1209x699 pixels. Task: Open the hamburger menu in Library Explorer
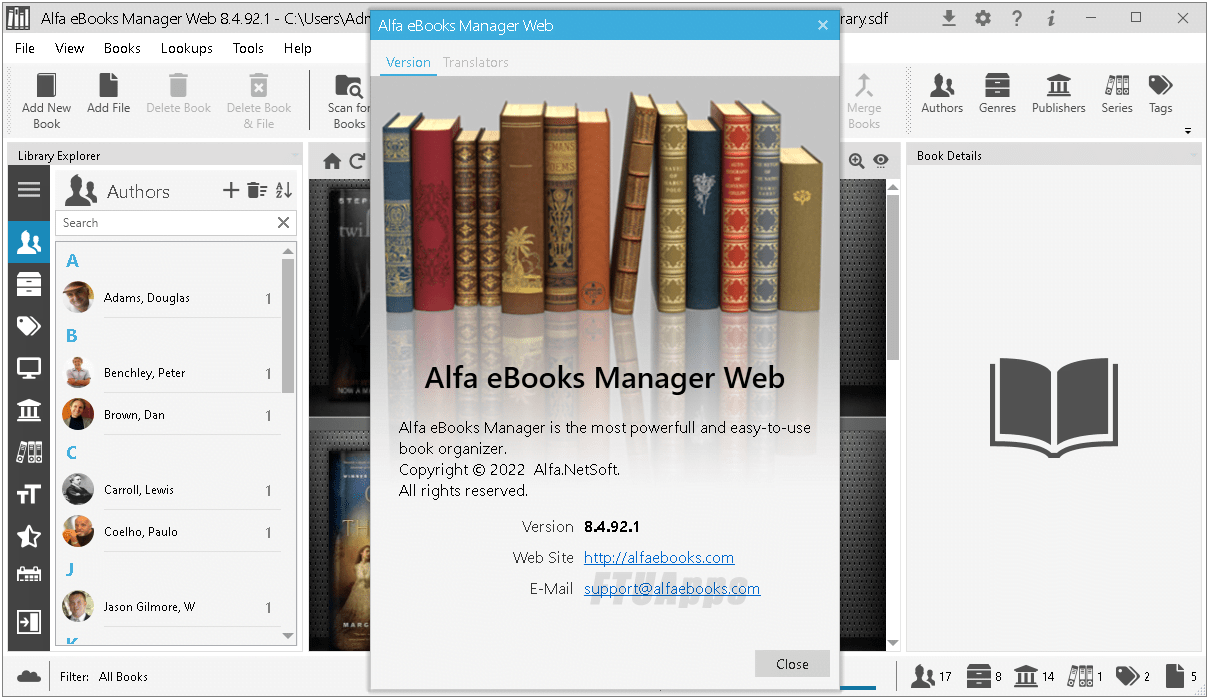(29, 189)
